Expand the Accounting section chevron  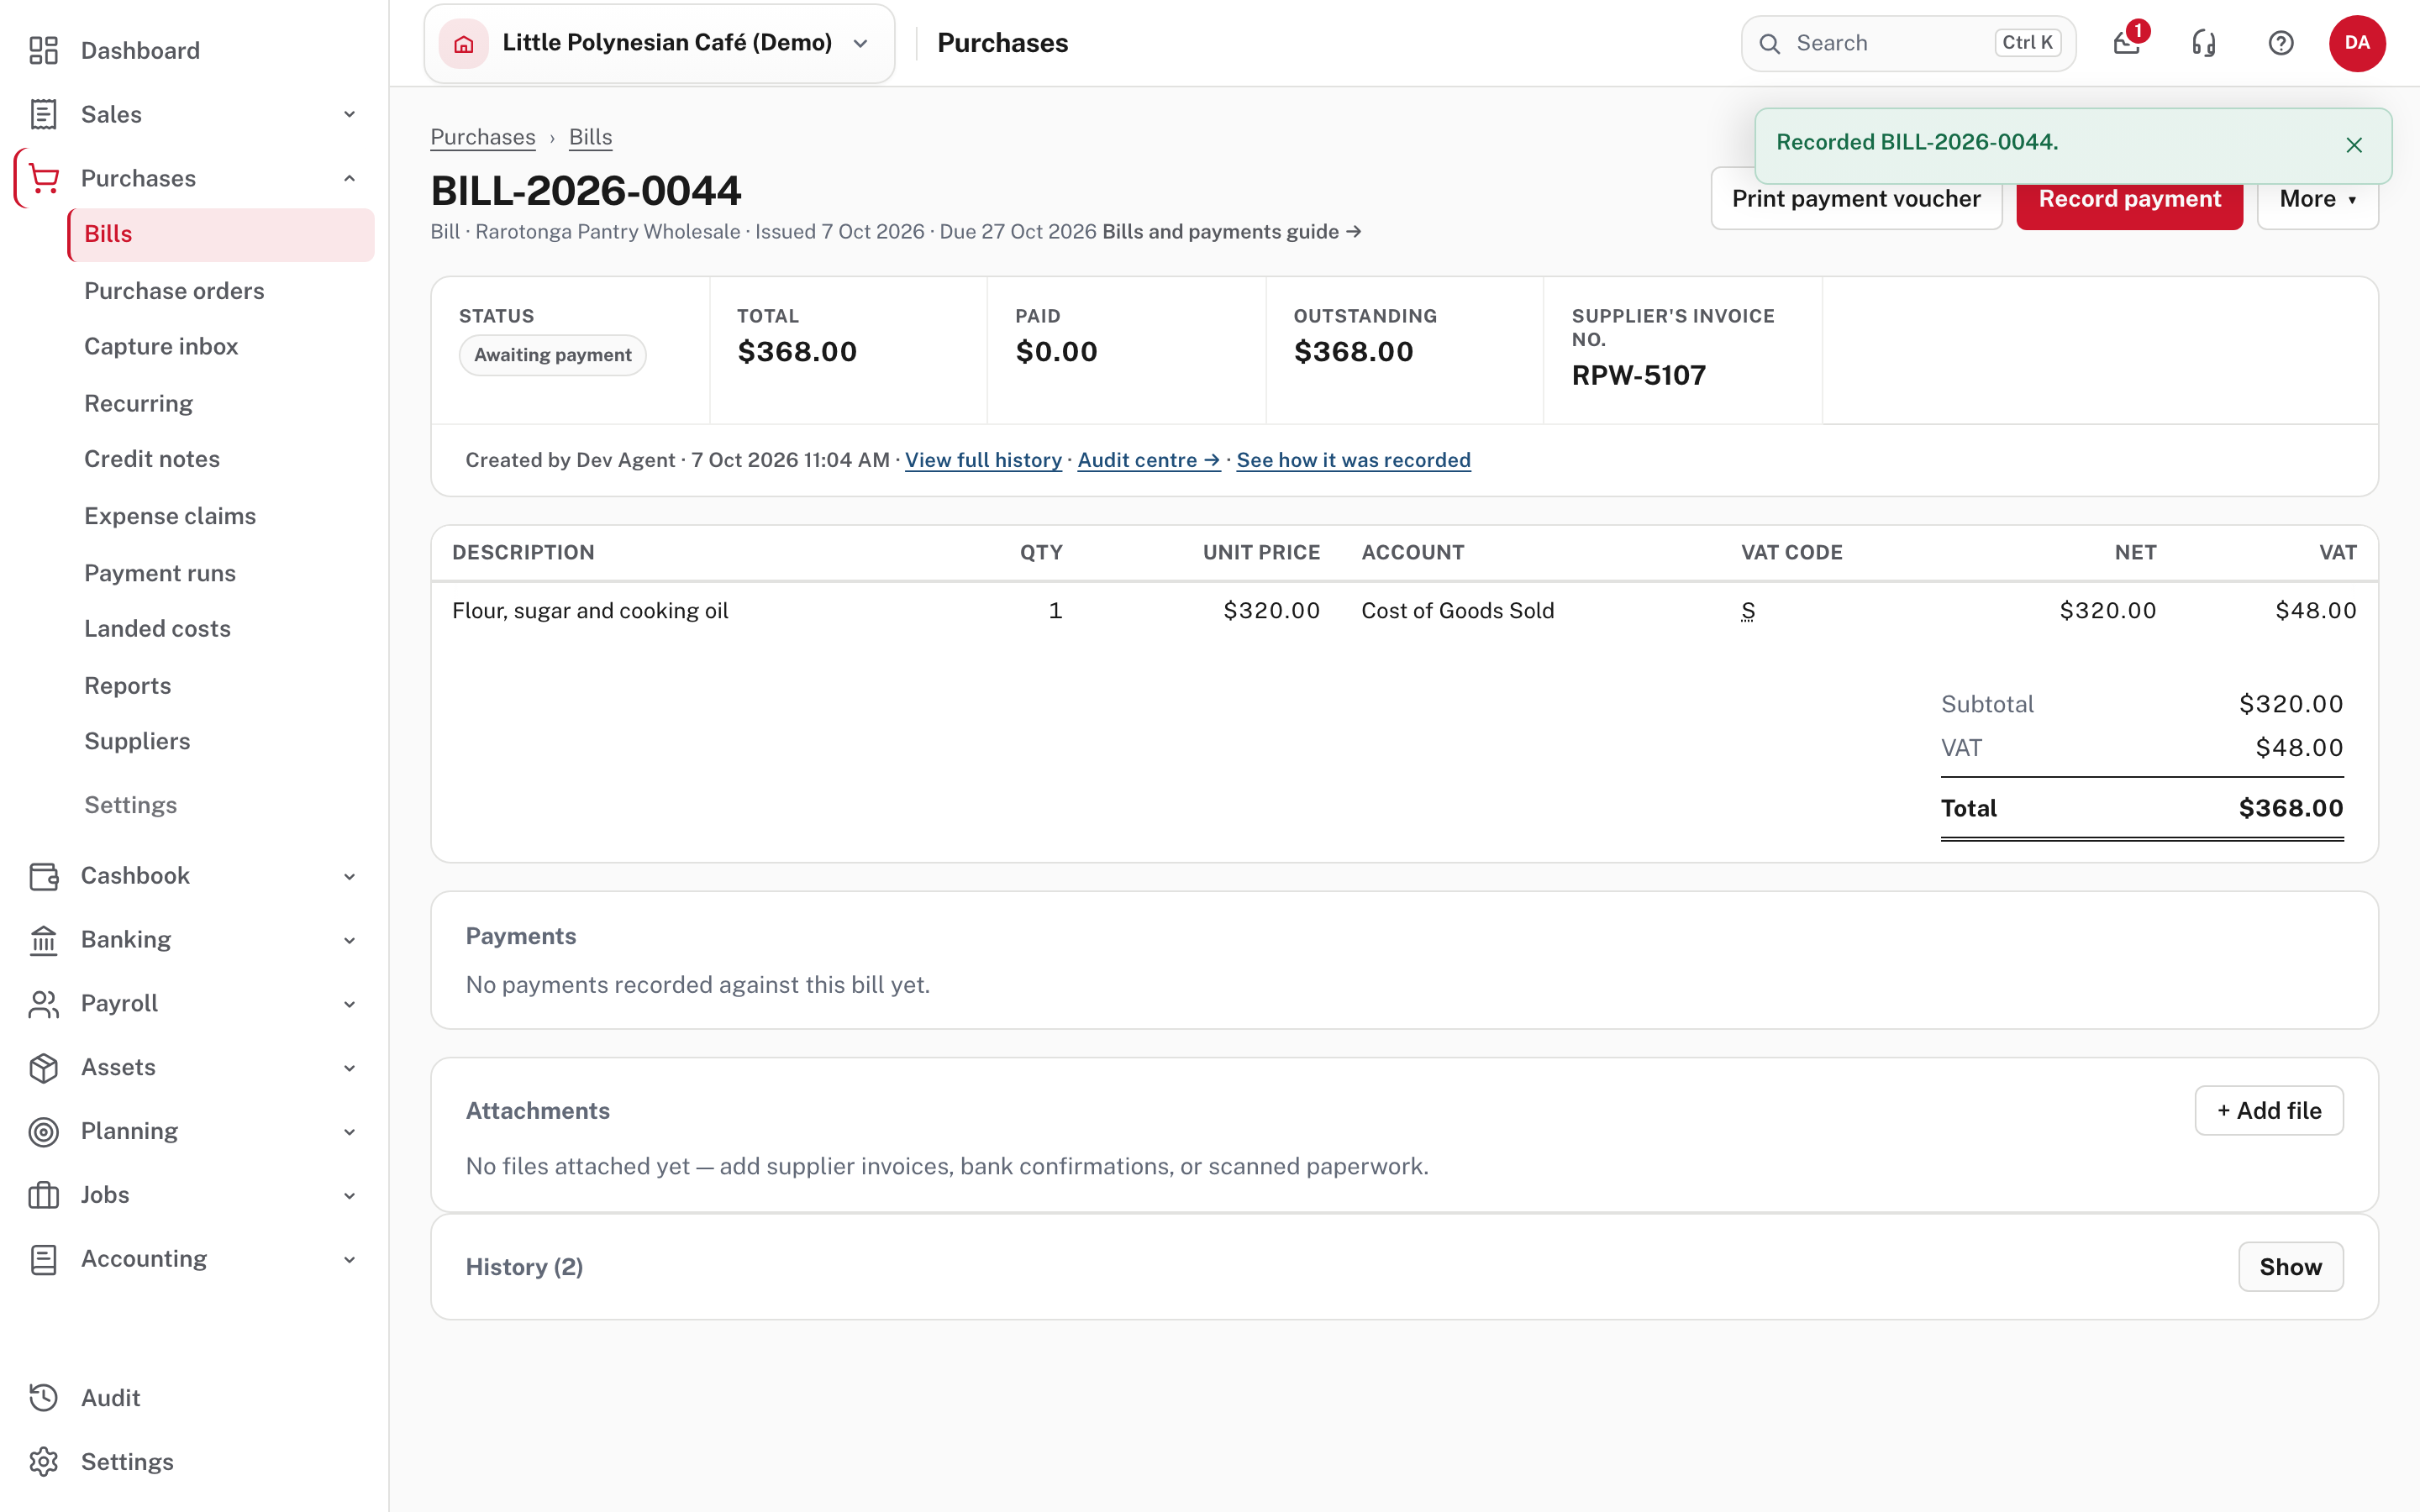point(349,1260)
